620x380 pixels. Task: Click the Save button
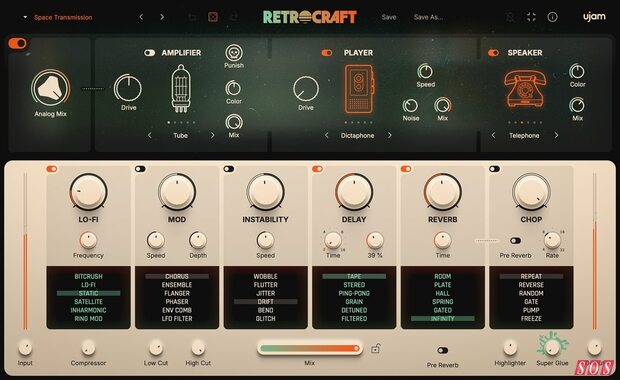tap(389, 17)
